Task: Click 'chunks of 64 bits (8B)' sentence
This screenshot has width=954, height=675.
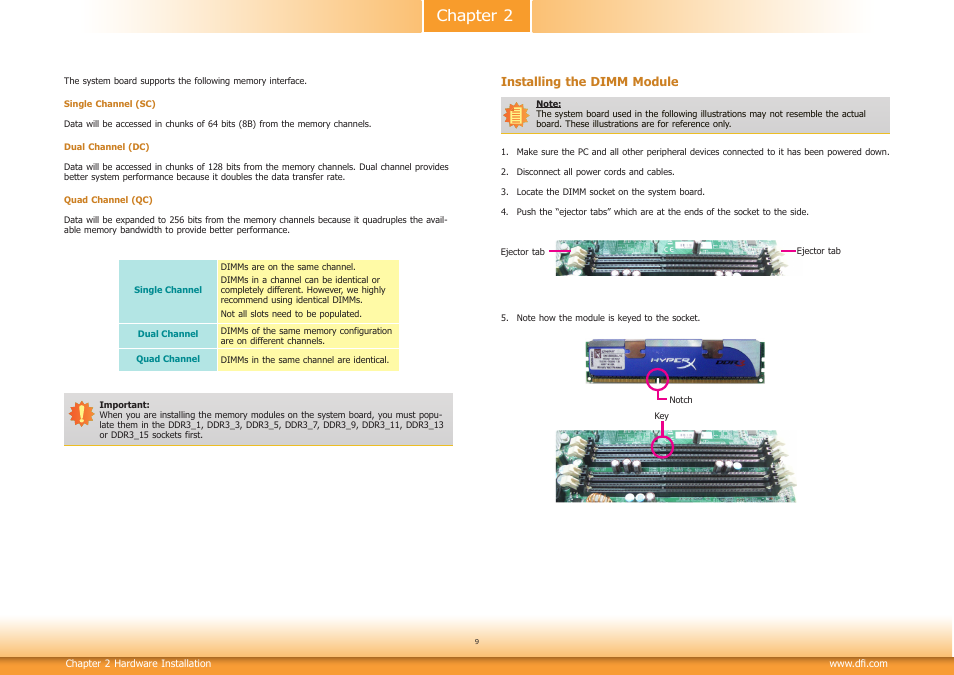Action: pyautogui.click(x=217, y=124)
